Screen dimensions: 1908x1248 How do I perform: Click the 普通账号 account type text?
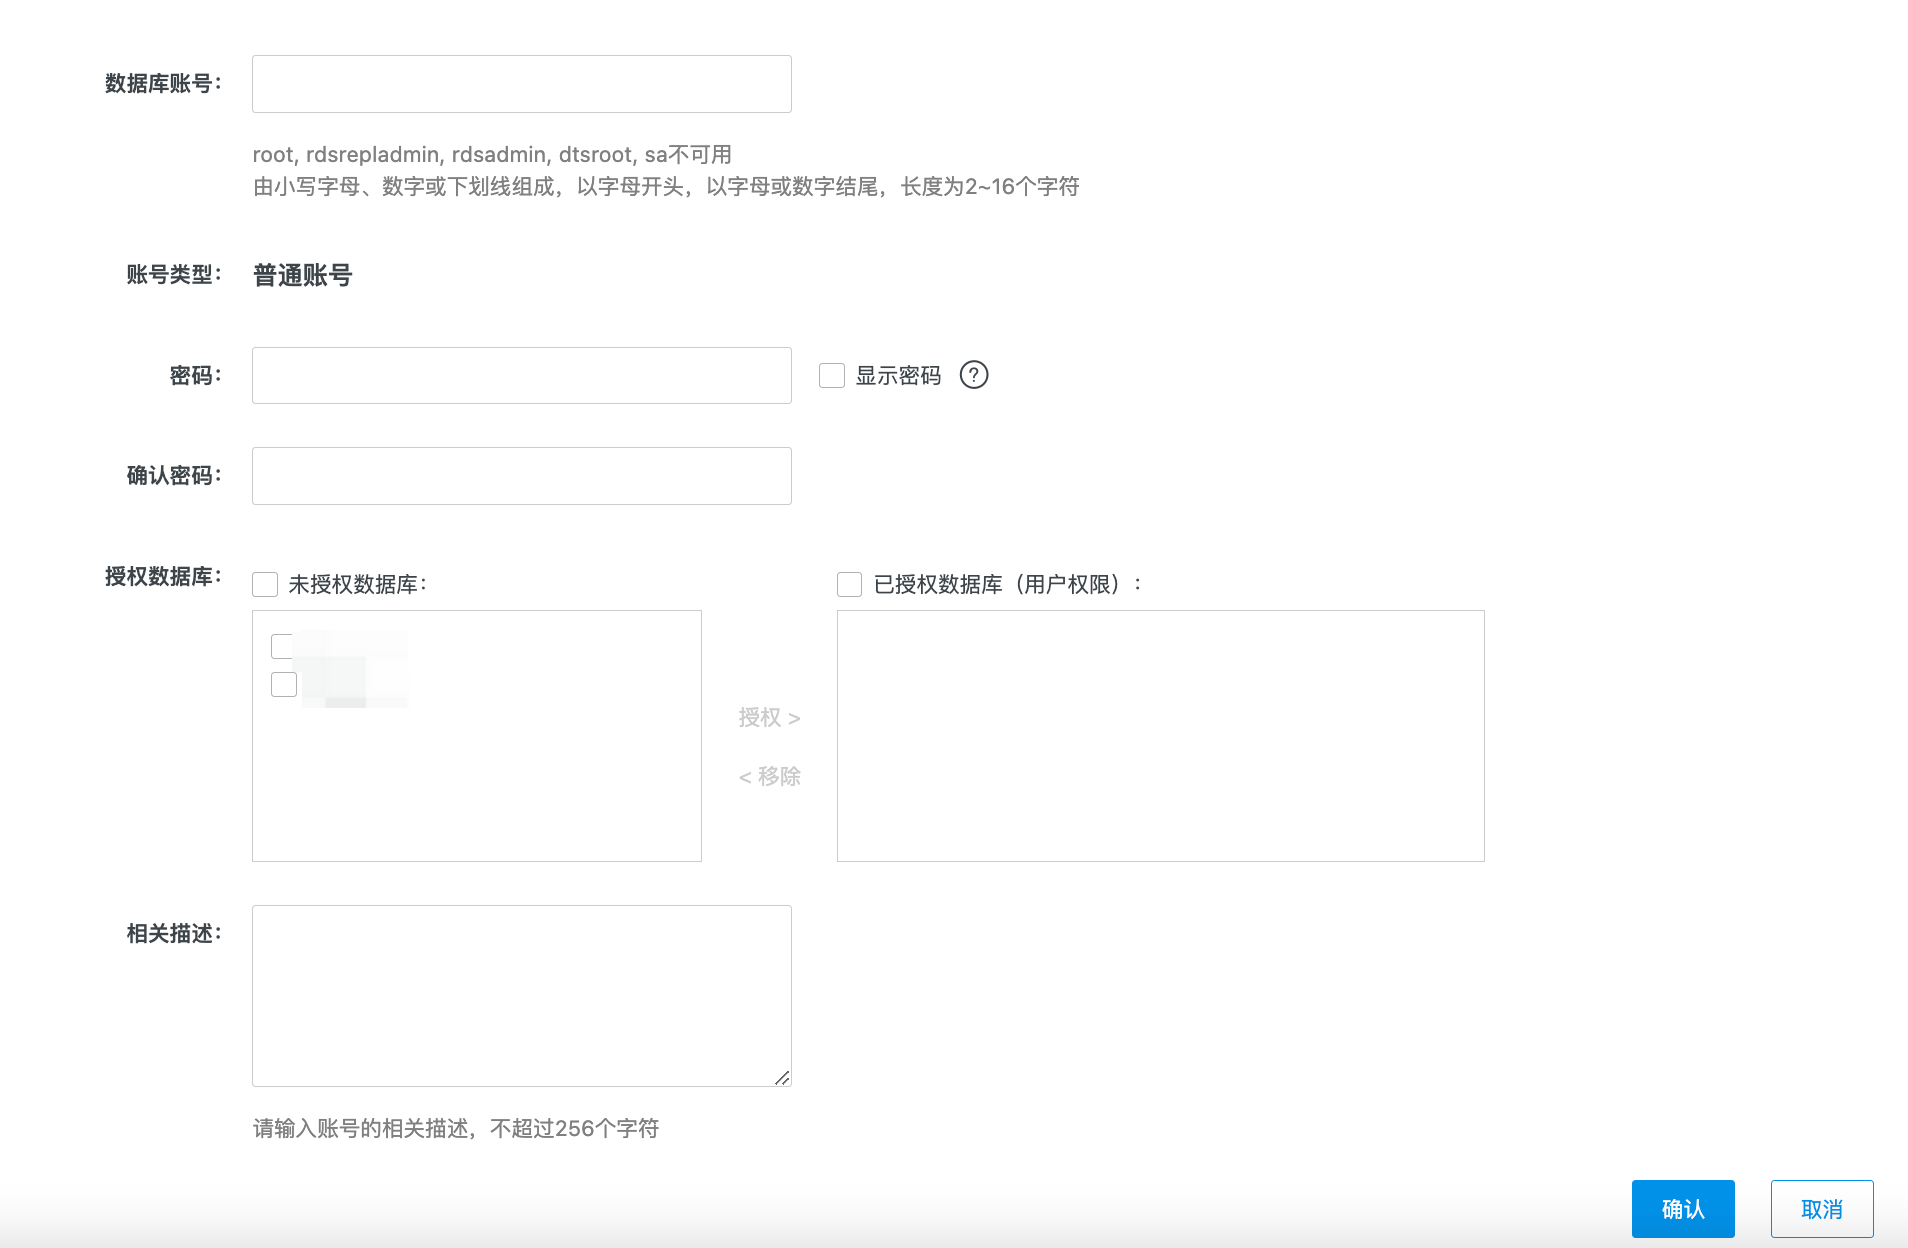click(302, 275)
